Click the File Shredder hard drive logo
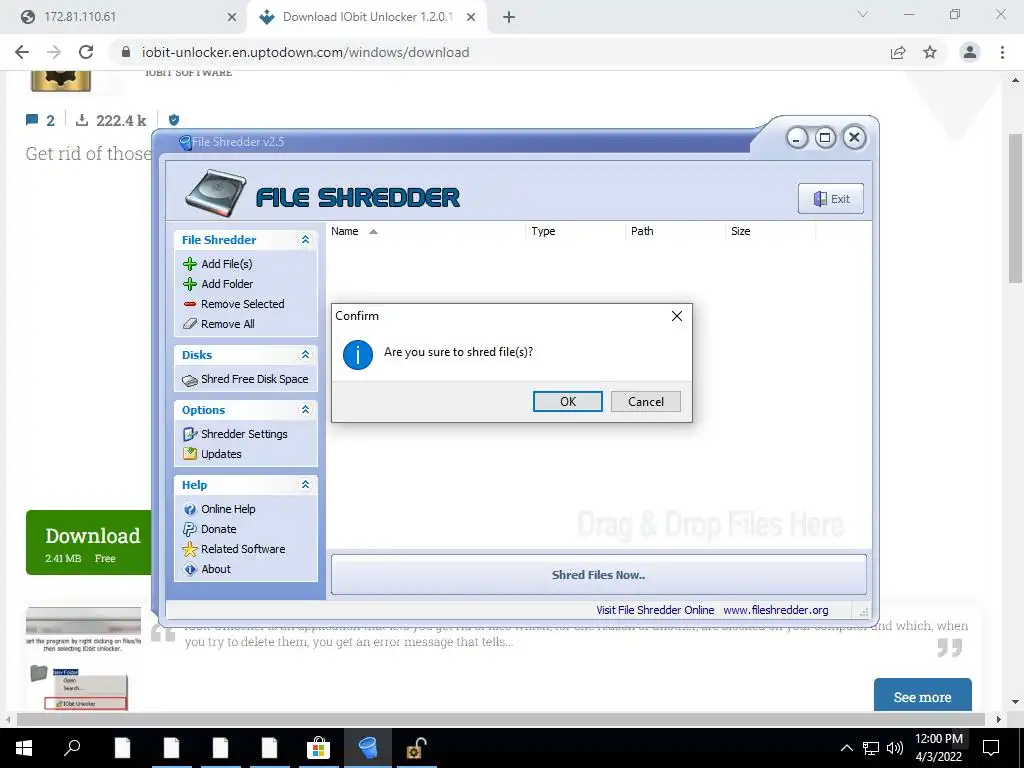Viewport: 1024px width, 768px height. [216, 193]
